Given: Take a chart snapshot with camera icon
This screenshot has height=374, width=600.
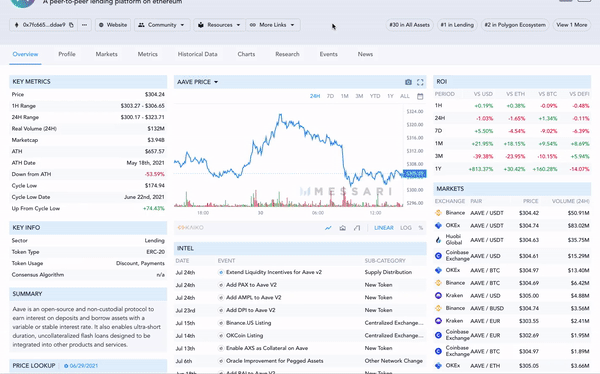Looking at the screenshot, I should [408, 82].
